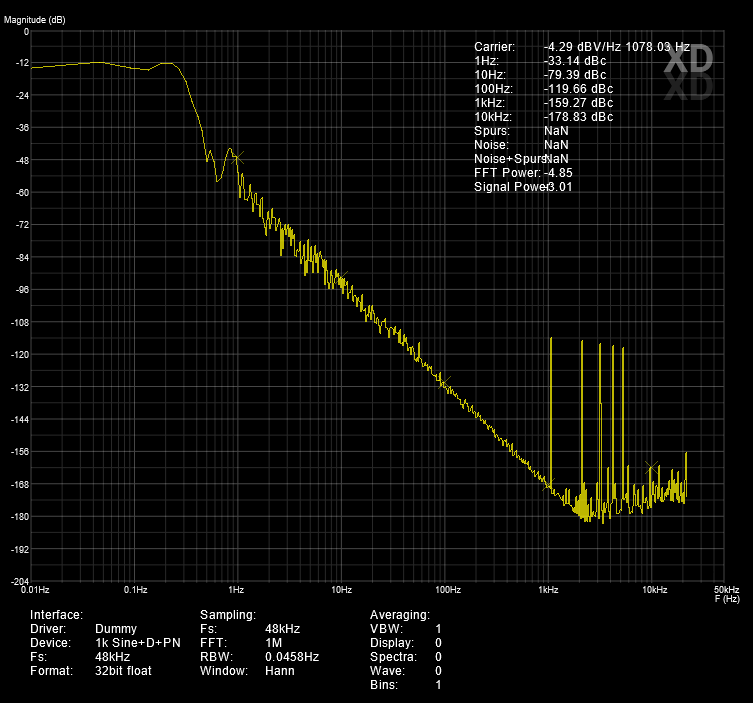Click the -12 tick on magnitude axis
Viewport: 753px width, 703px height.
(22, 63)
